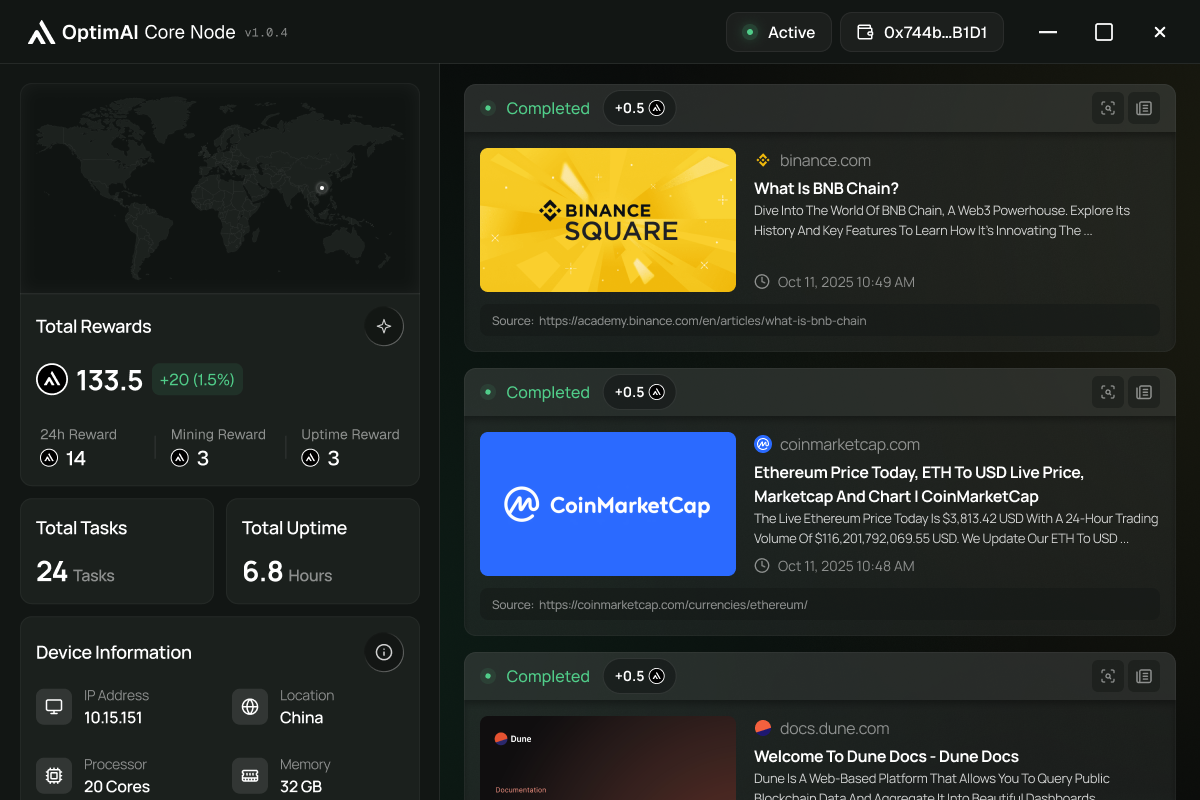Click the coinmarketcap.com/currencies/ethereum source URL

(x=673, y=605)
